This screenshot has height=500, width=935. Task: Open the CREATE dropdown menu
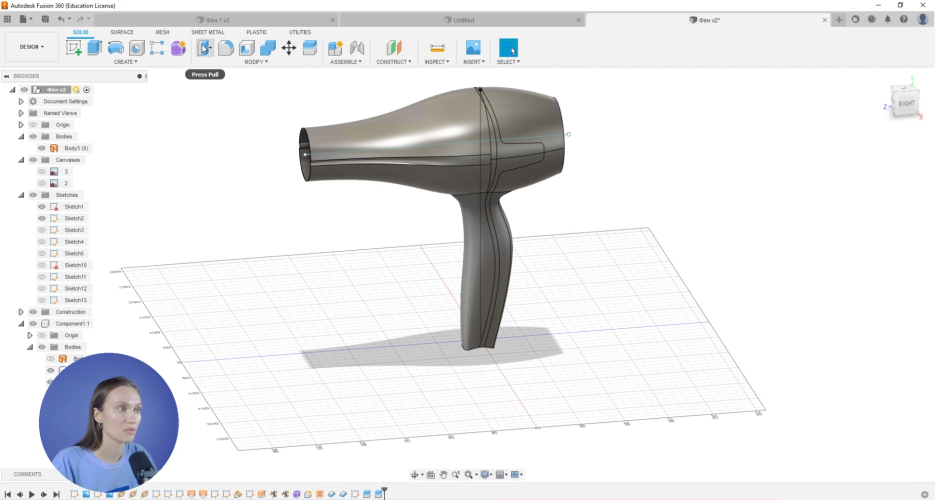[125, 61]
